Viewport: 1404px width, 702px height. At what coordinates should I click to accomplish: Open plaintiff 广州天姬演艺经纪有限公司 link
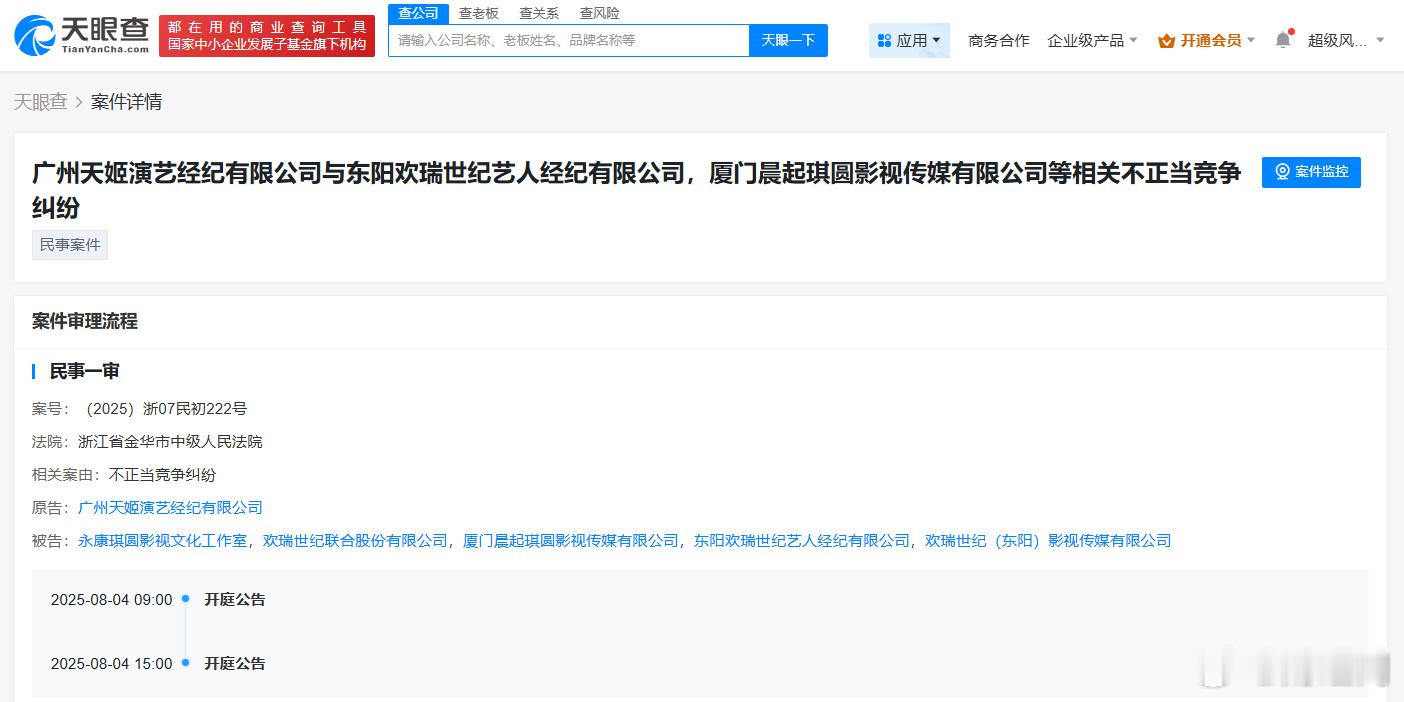(x=170, y=508)
